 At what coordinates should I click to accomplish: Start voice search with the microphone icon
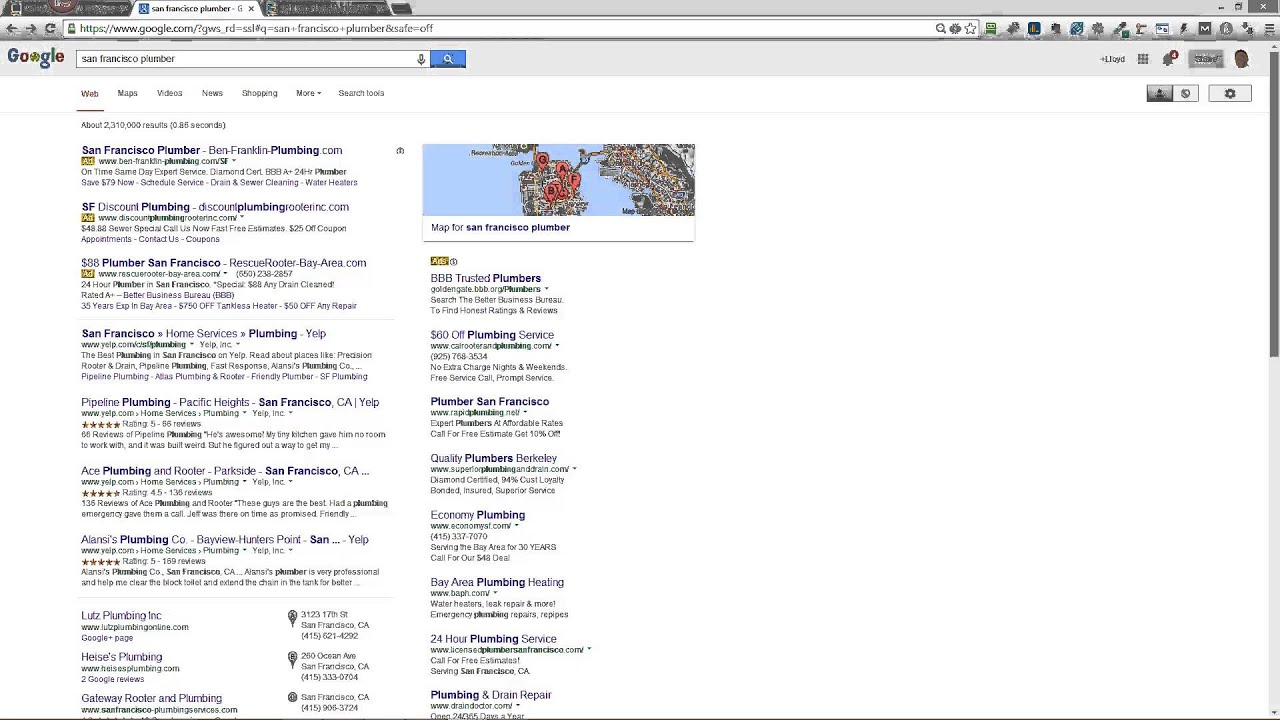coord(421,59)
